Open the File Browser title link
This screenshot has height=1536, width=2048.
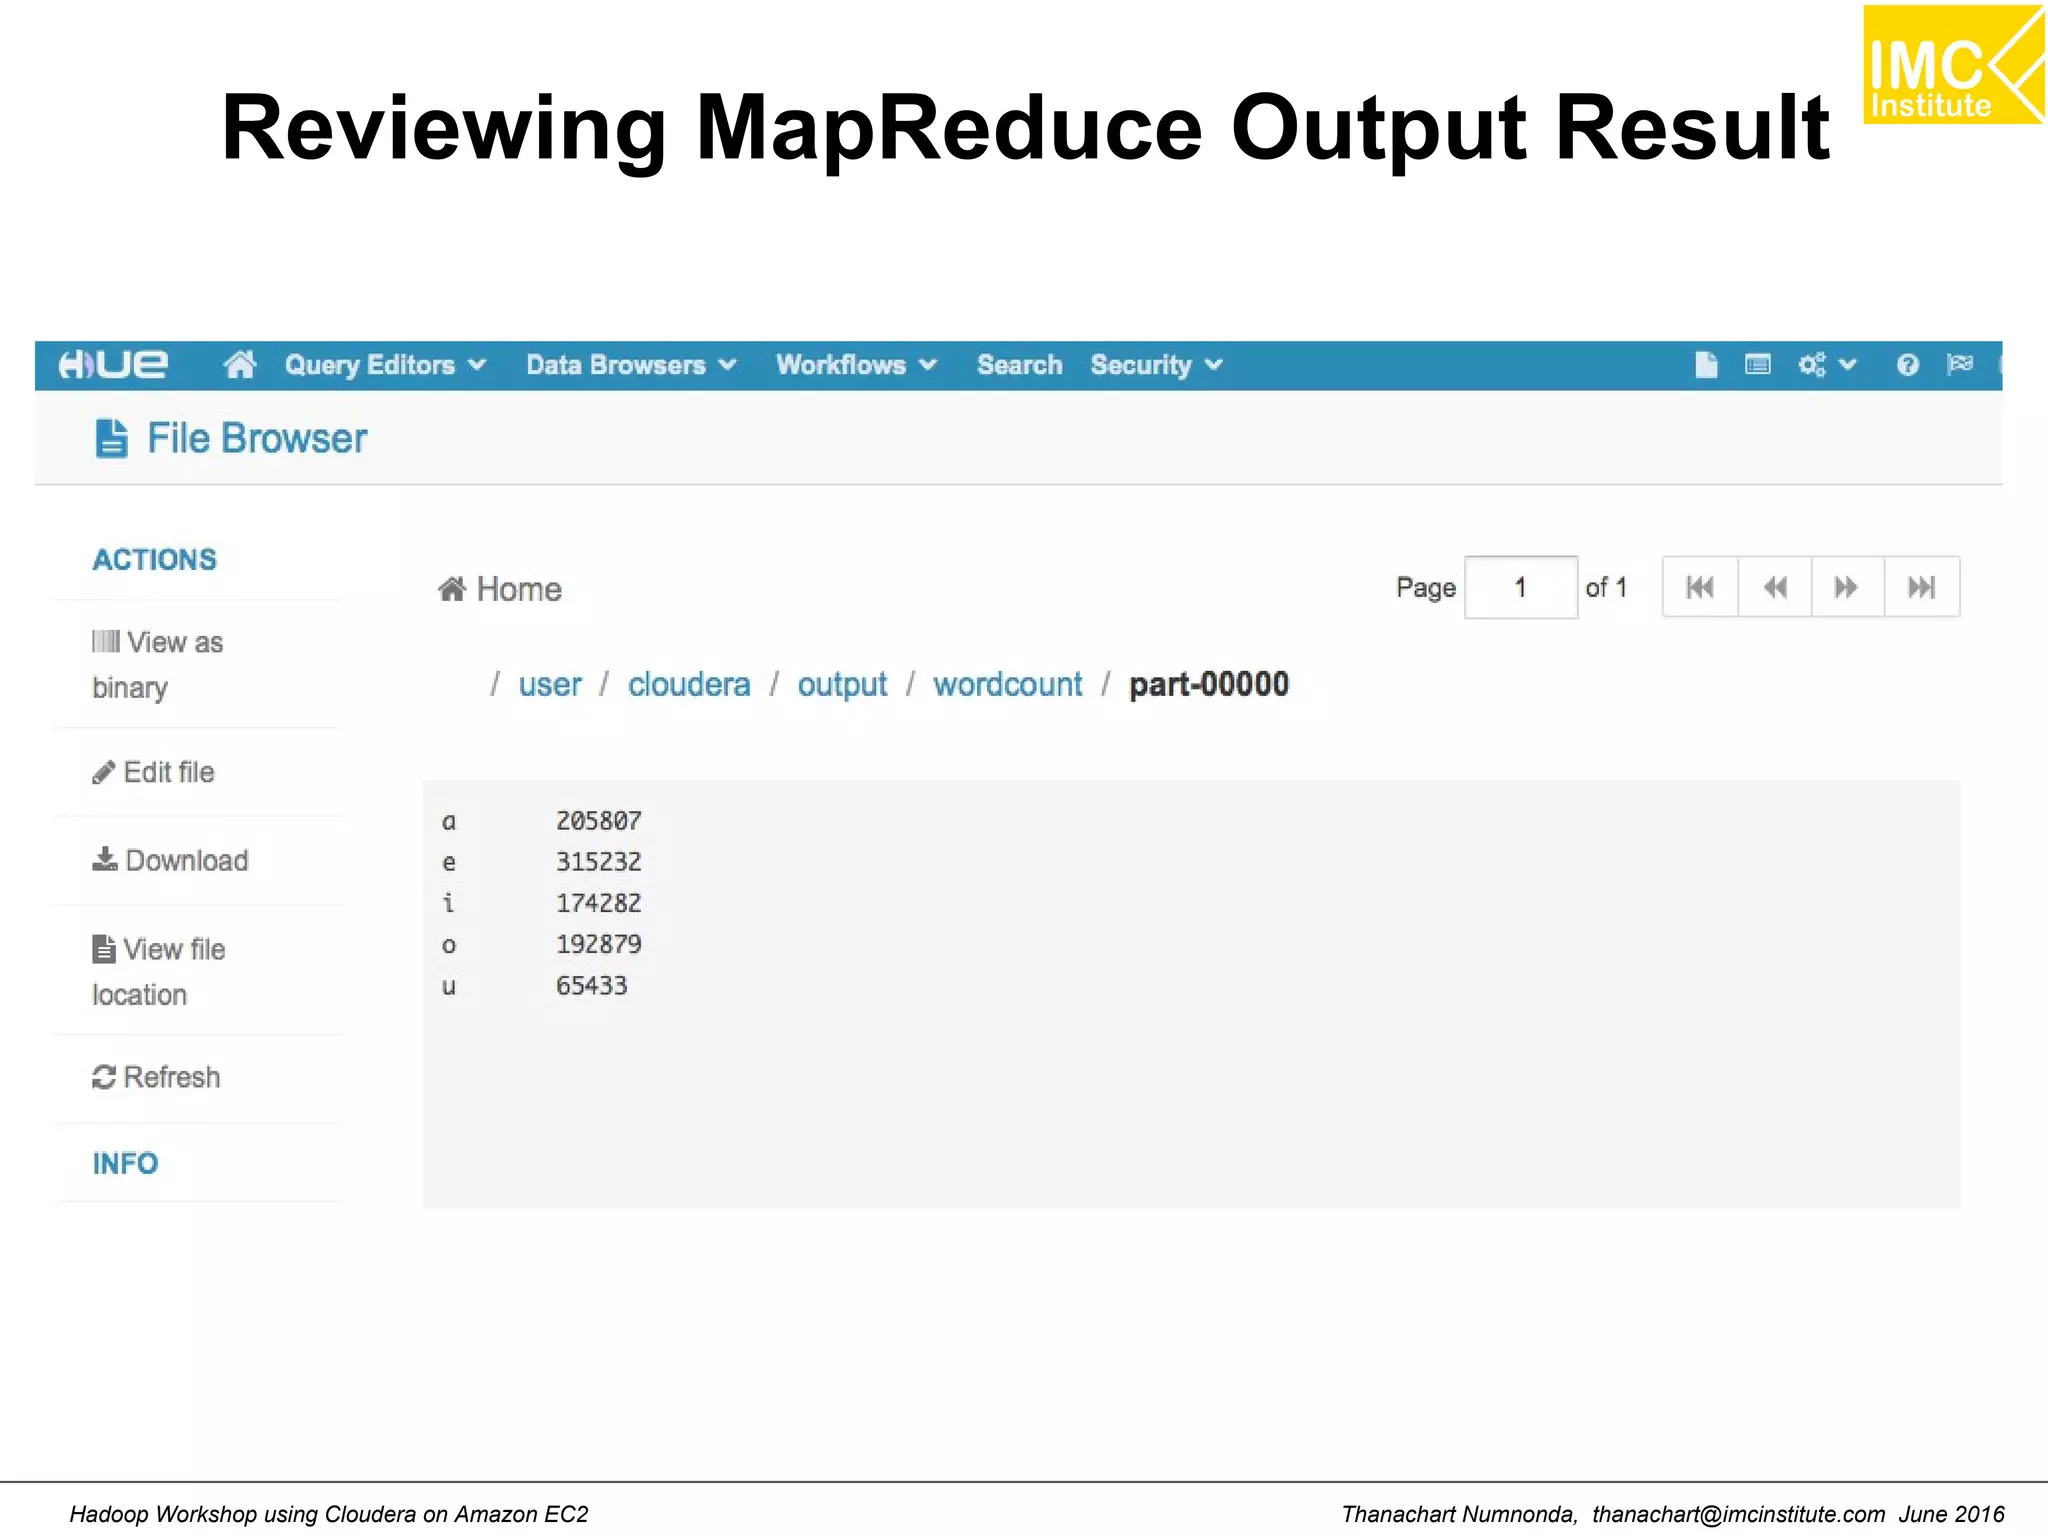(257, 438)
